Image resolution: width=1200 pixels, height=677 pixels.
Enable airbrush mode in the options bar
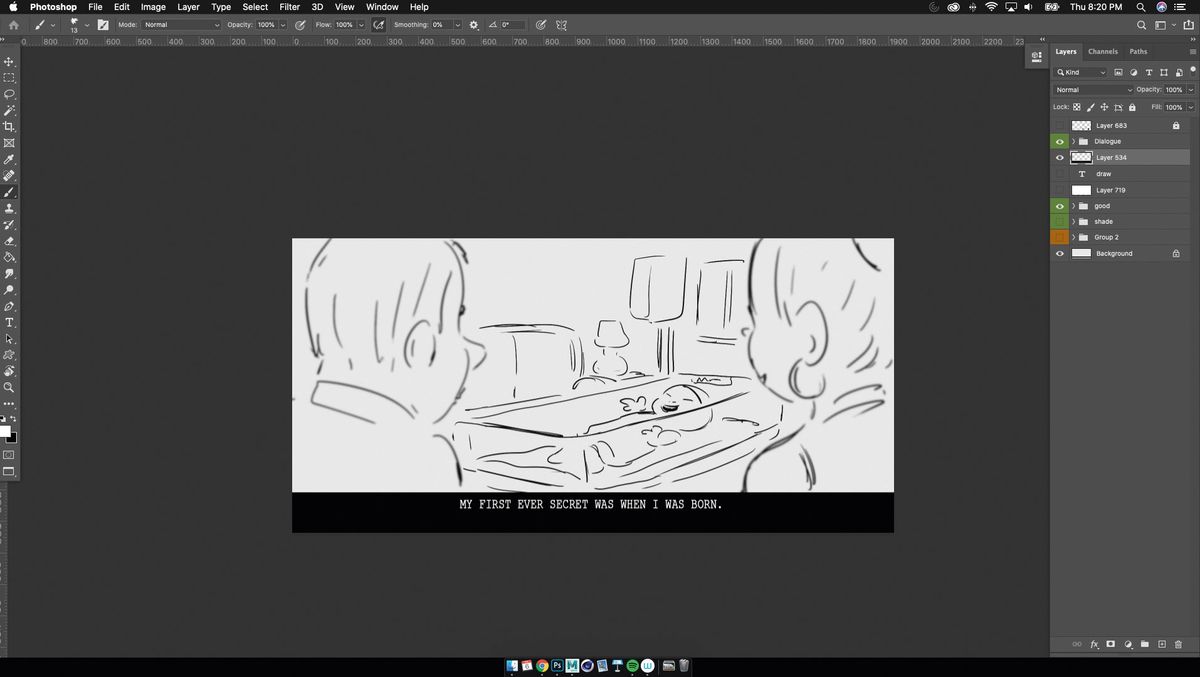[x=378, y=24]
